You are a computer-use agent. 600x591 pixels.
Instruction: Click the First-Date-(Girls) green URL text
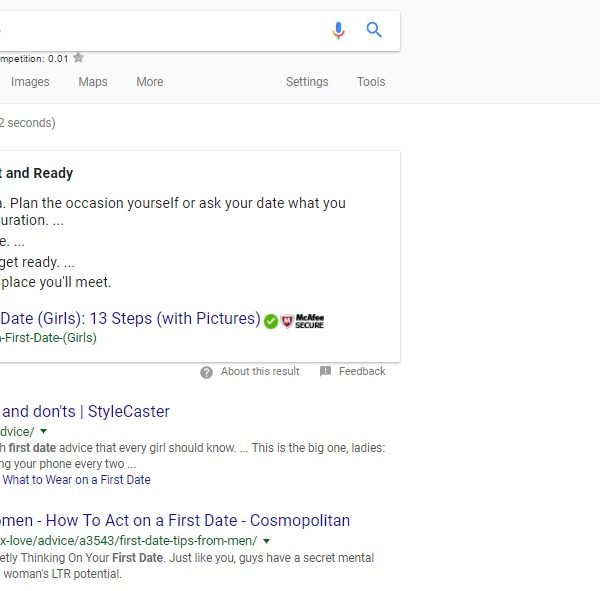[x=48, y=338]
